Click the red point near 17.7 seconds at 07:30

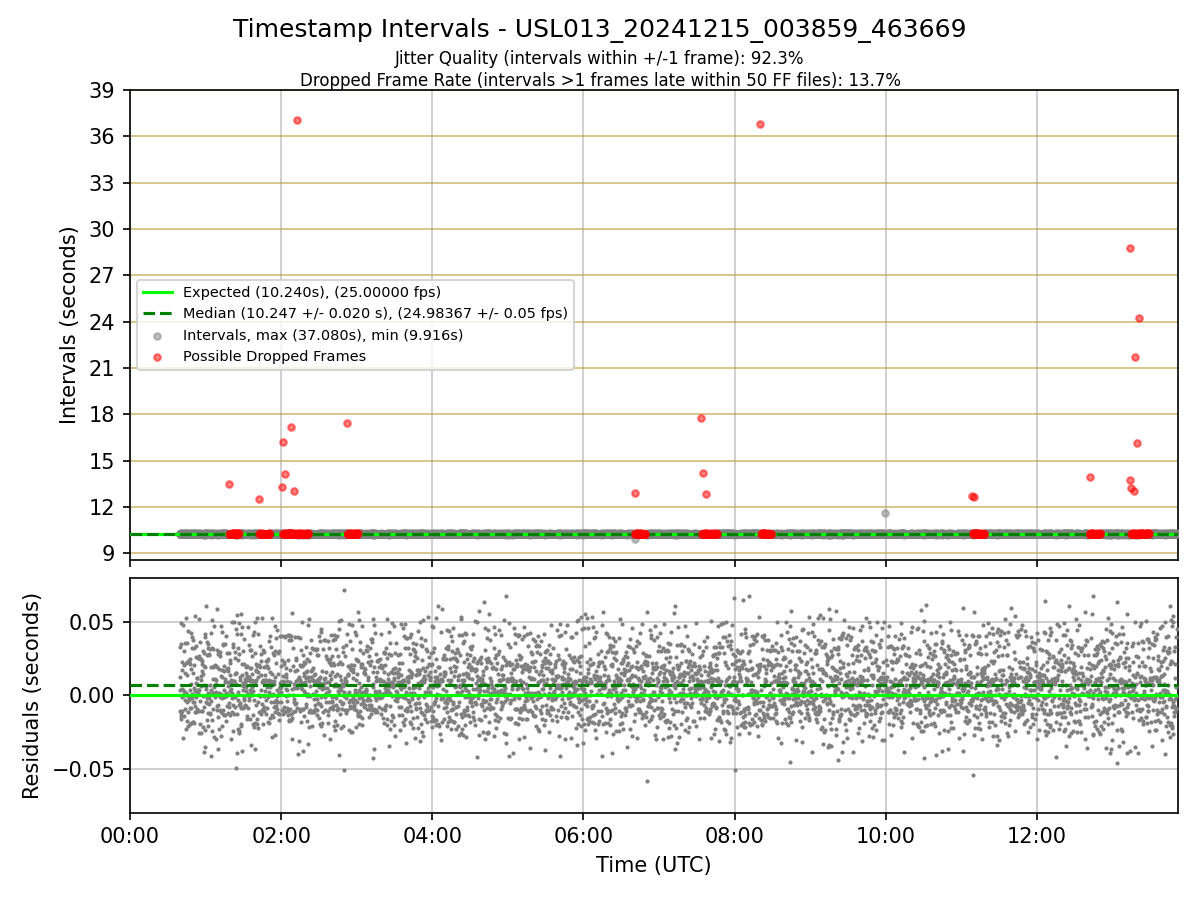coord(701,418)
